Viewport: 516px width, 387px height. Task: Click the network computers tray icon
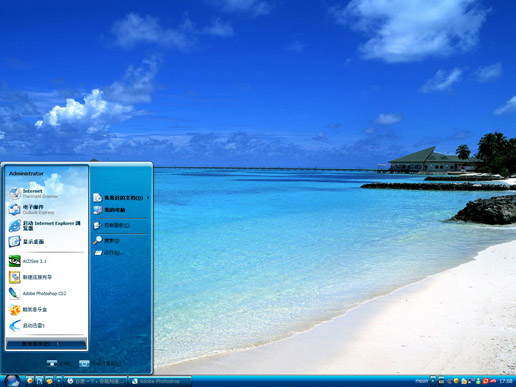coord(471,381)
